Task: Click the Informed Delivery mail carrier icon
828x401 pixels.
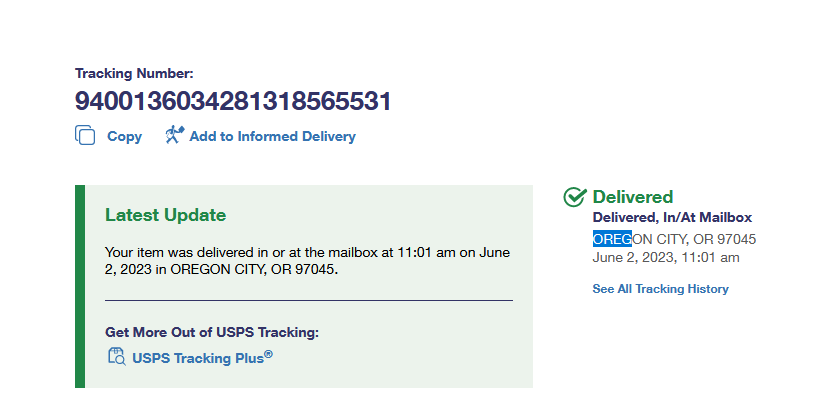Action: pos(175,136)
